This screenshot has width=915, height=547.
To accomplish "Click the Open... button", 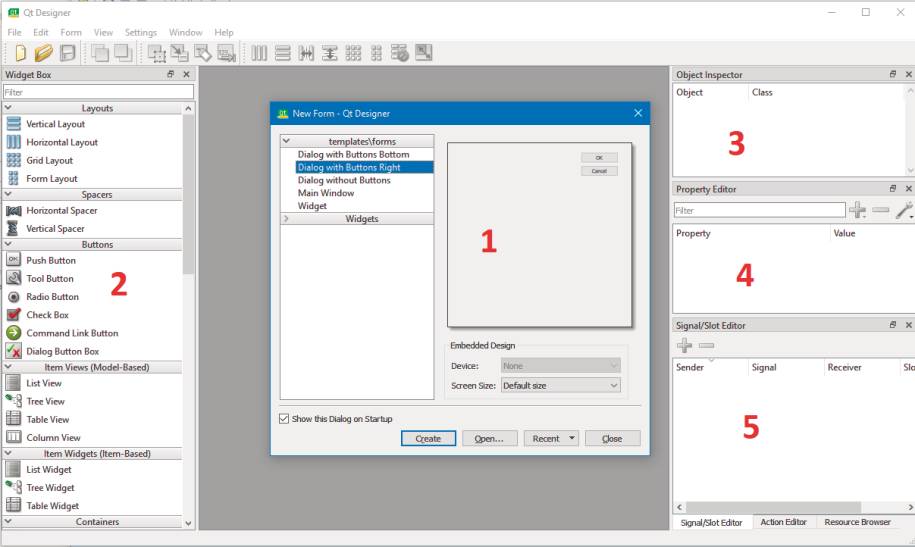I will click(489, 438).
